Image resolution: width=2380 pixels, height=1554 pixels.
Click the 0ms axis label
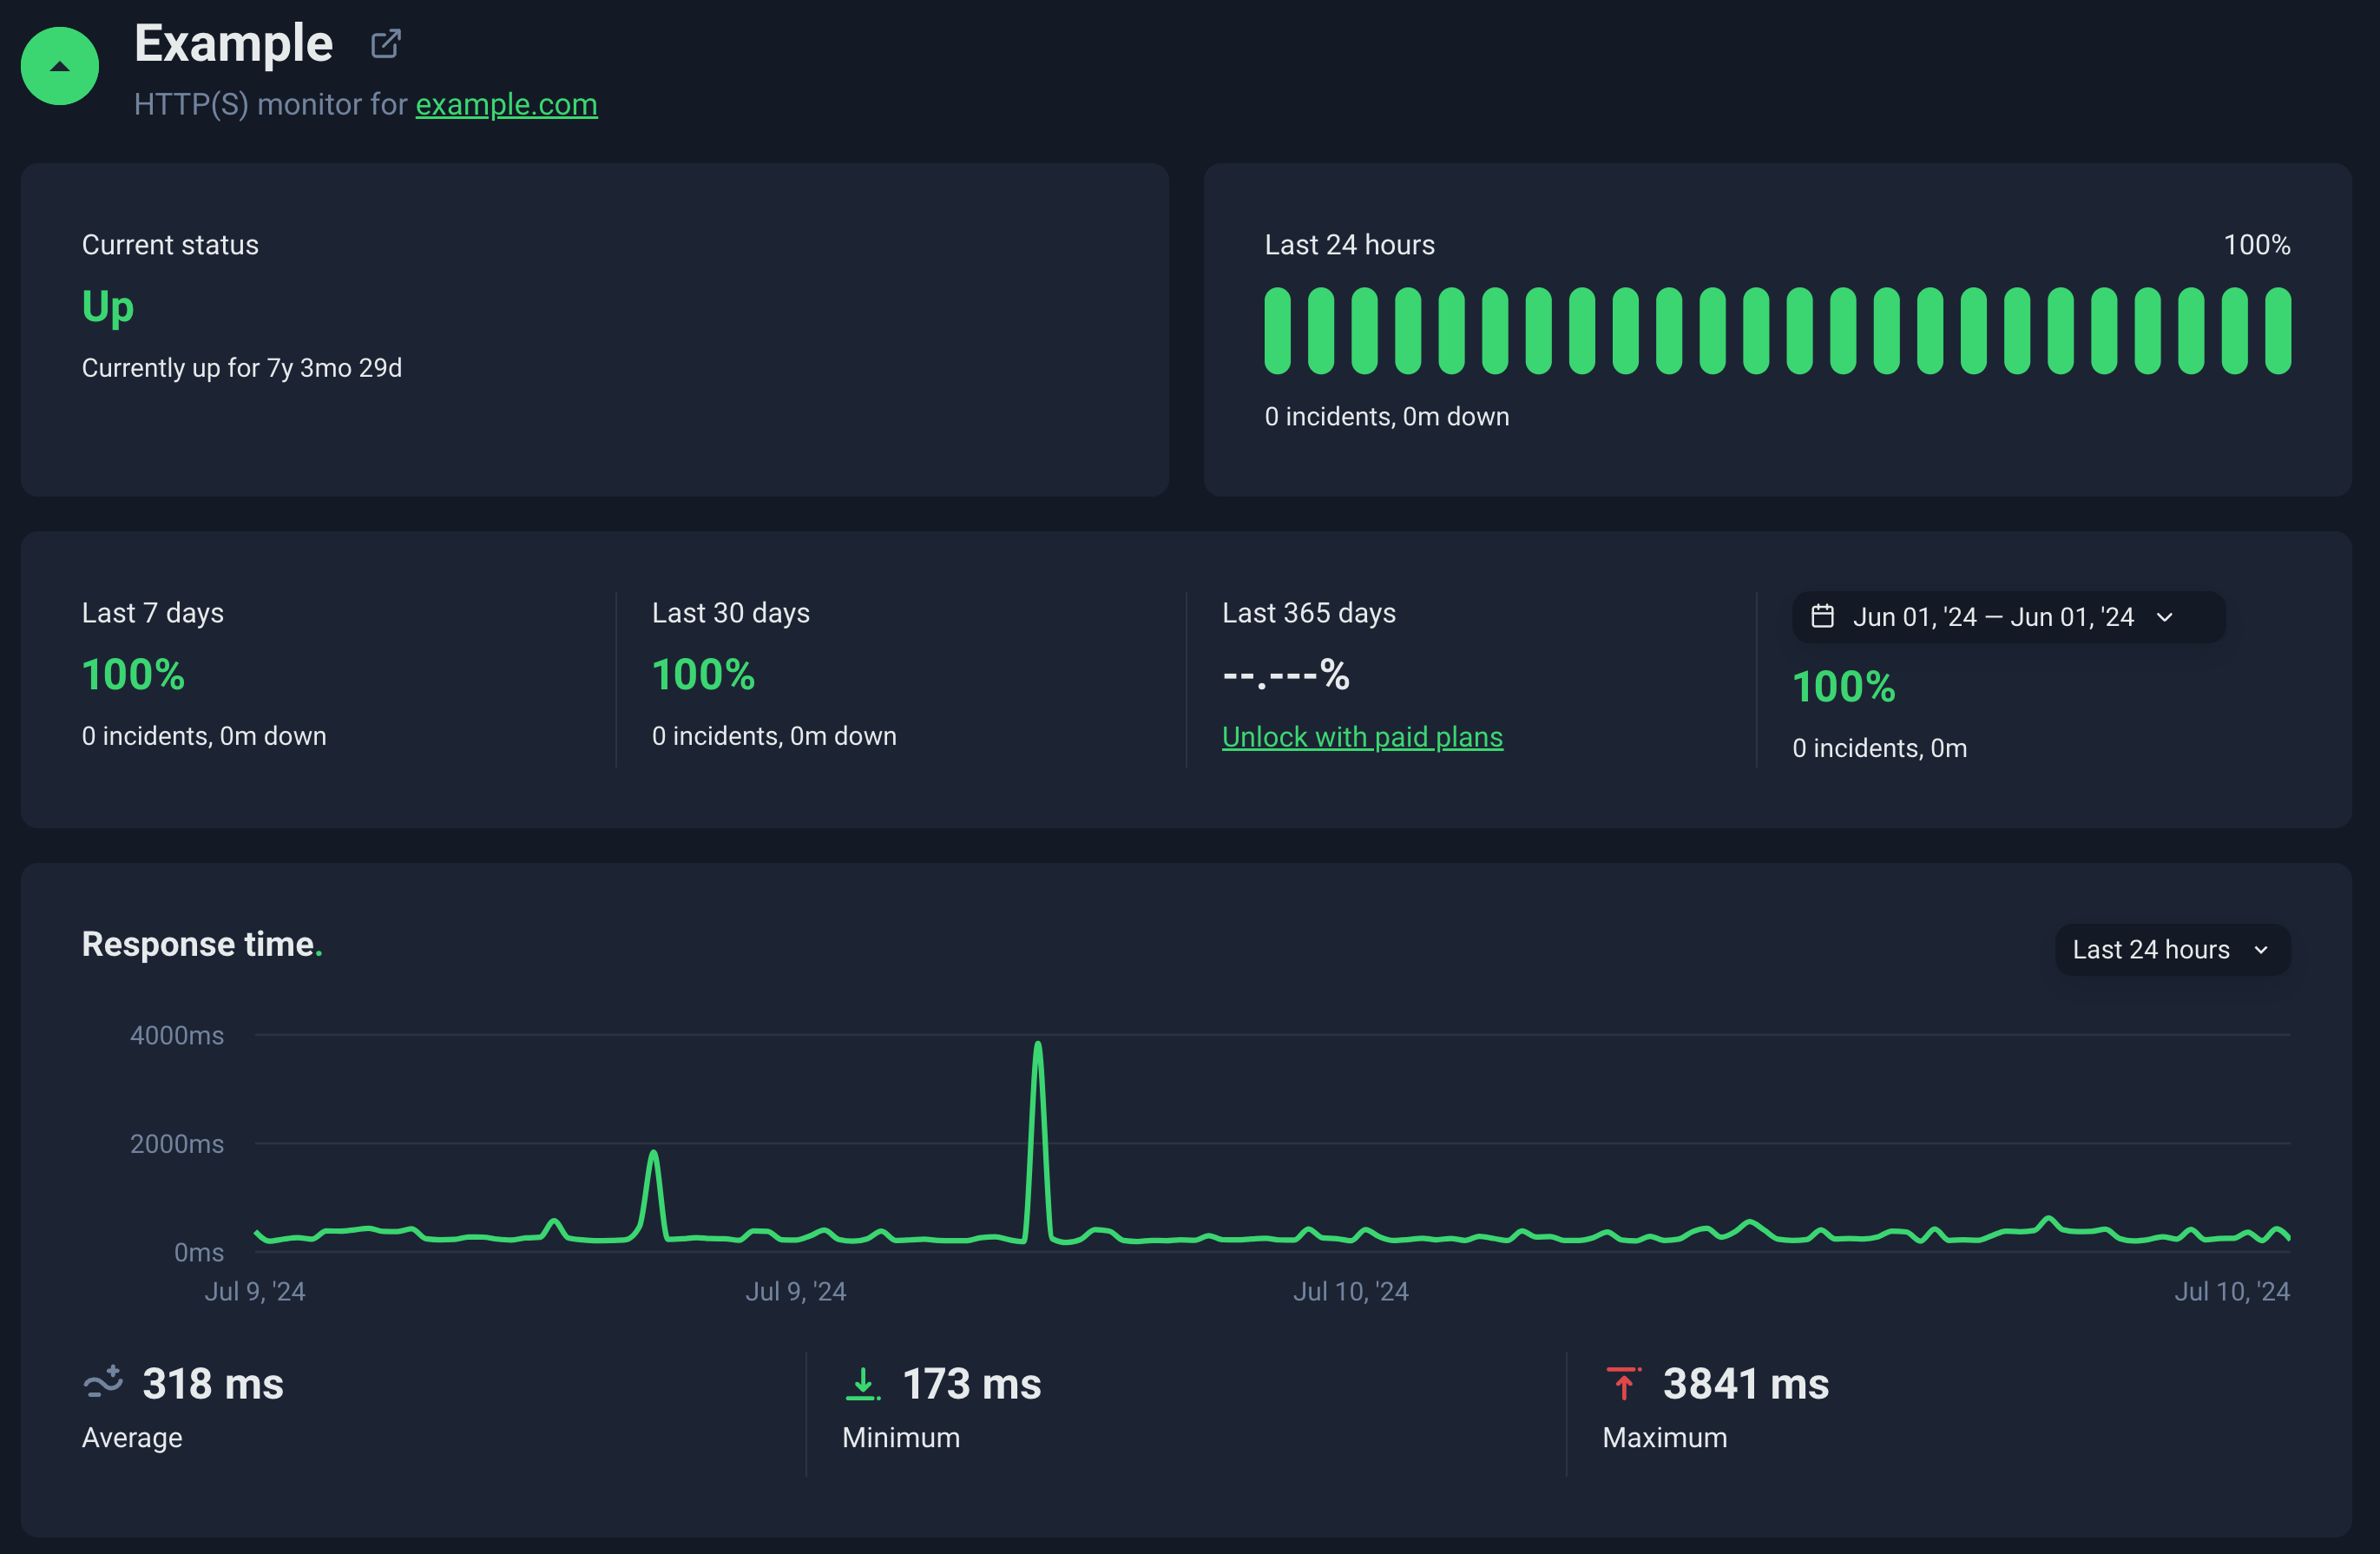[199, 1252]
